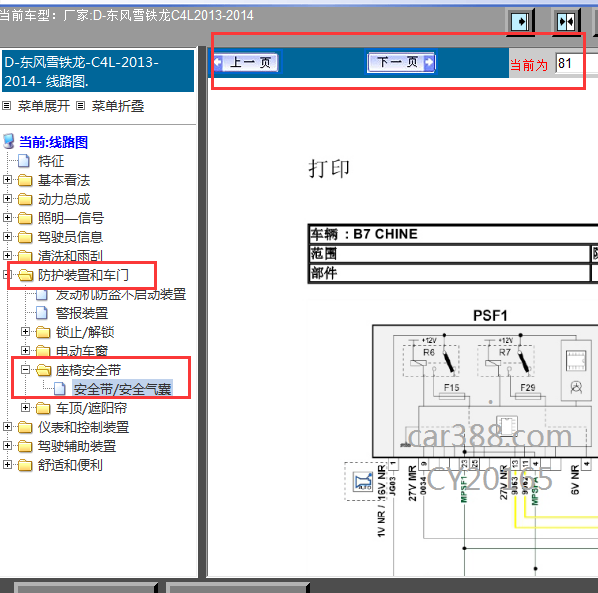Expand the 锁止/解锁 folder
Viewport: 598px width, 593px height.
click(x=26, y=332)
